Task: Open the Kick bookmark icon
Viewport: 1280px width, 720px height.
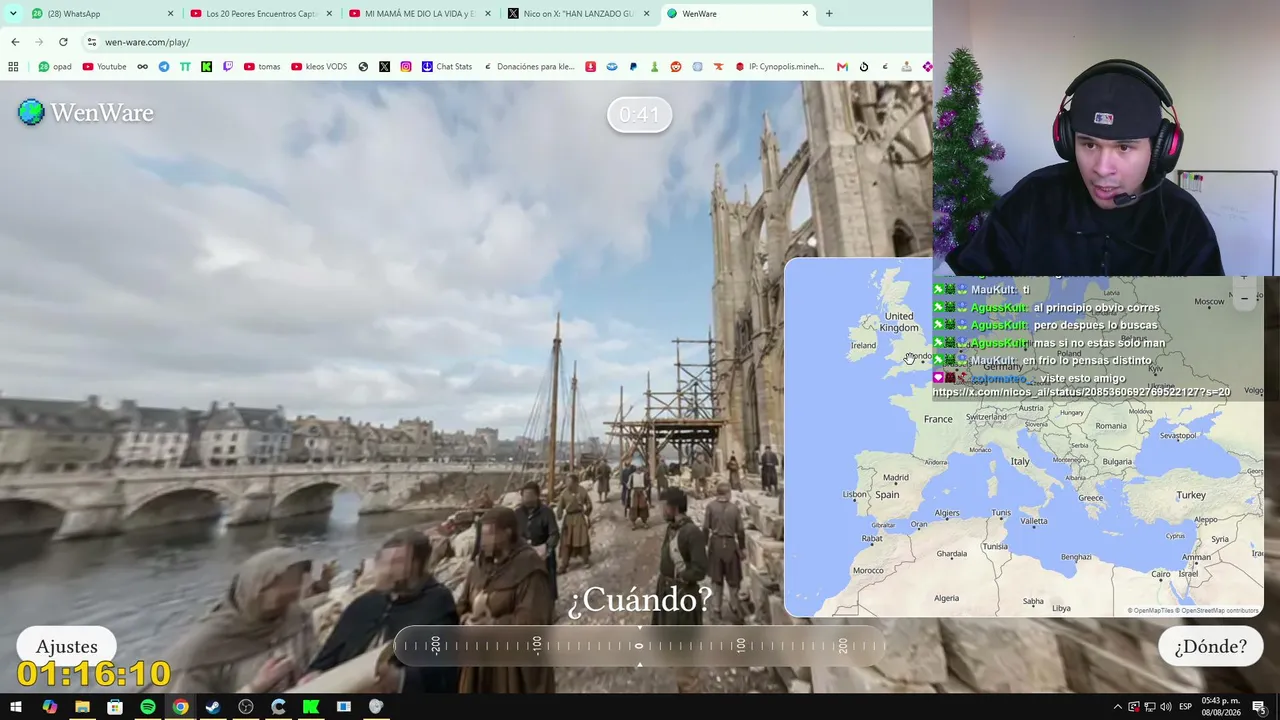Action: coord(206,67)
